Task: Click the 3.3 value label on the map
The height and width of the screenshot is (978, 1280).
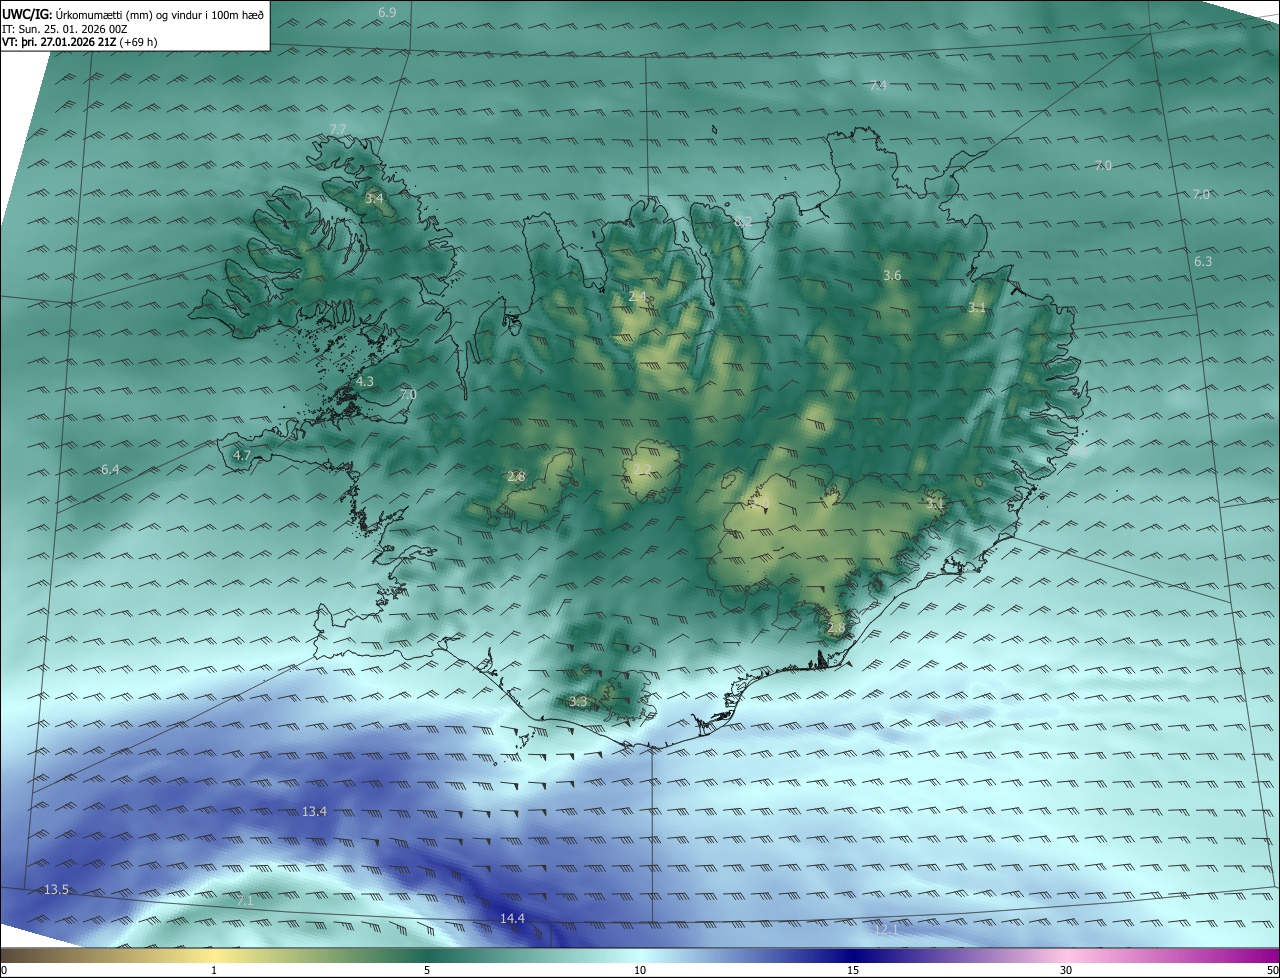Action: pos(577,703)
